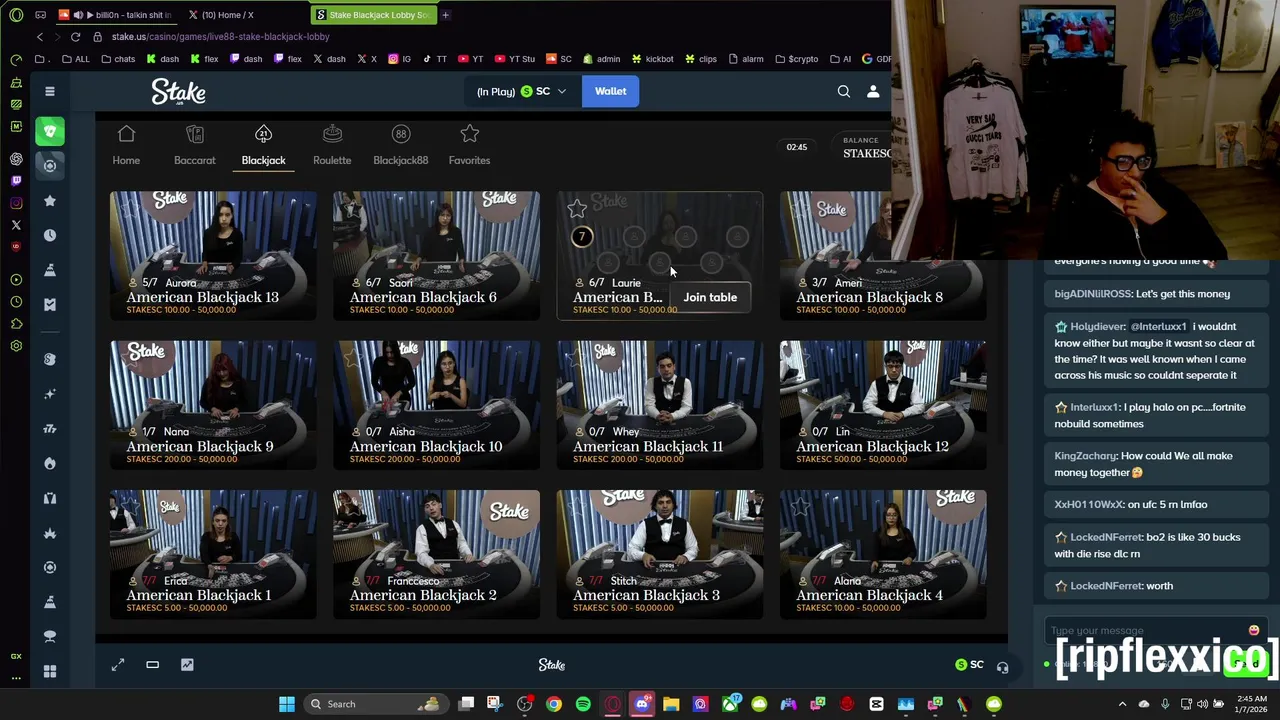Click the Join table button

[x=710, y=297]
